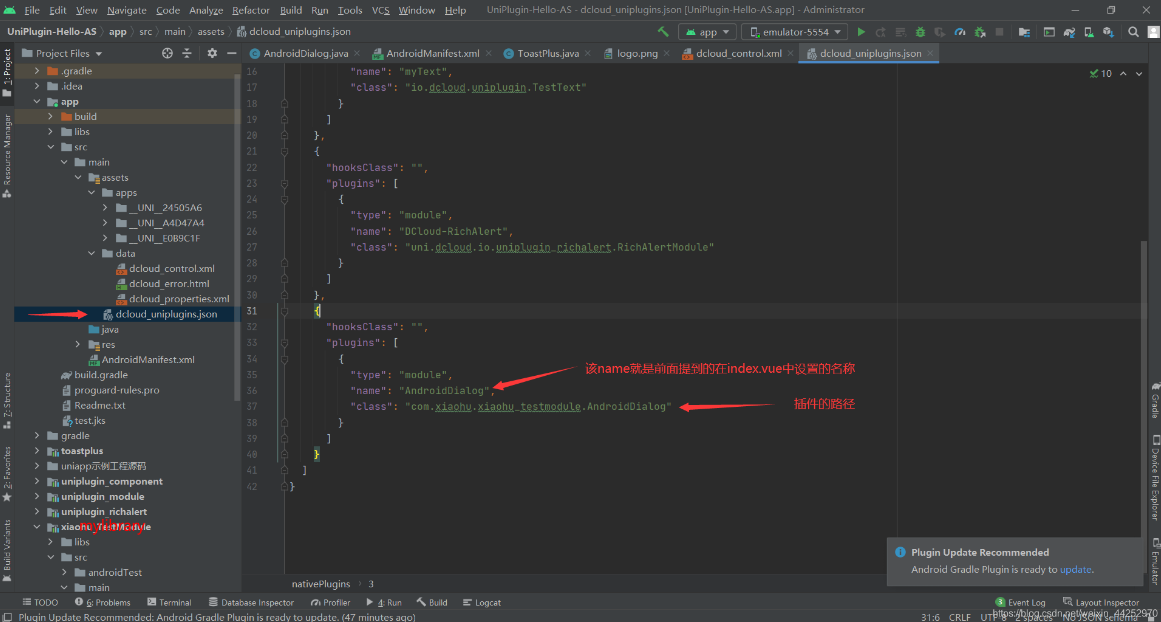
Task: Go to previous highlighted problem arrow
Action: click(x=1123, y=73)
